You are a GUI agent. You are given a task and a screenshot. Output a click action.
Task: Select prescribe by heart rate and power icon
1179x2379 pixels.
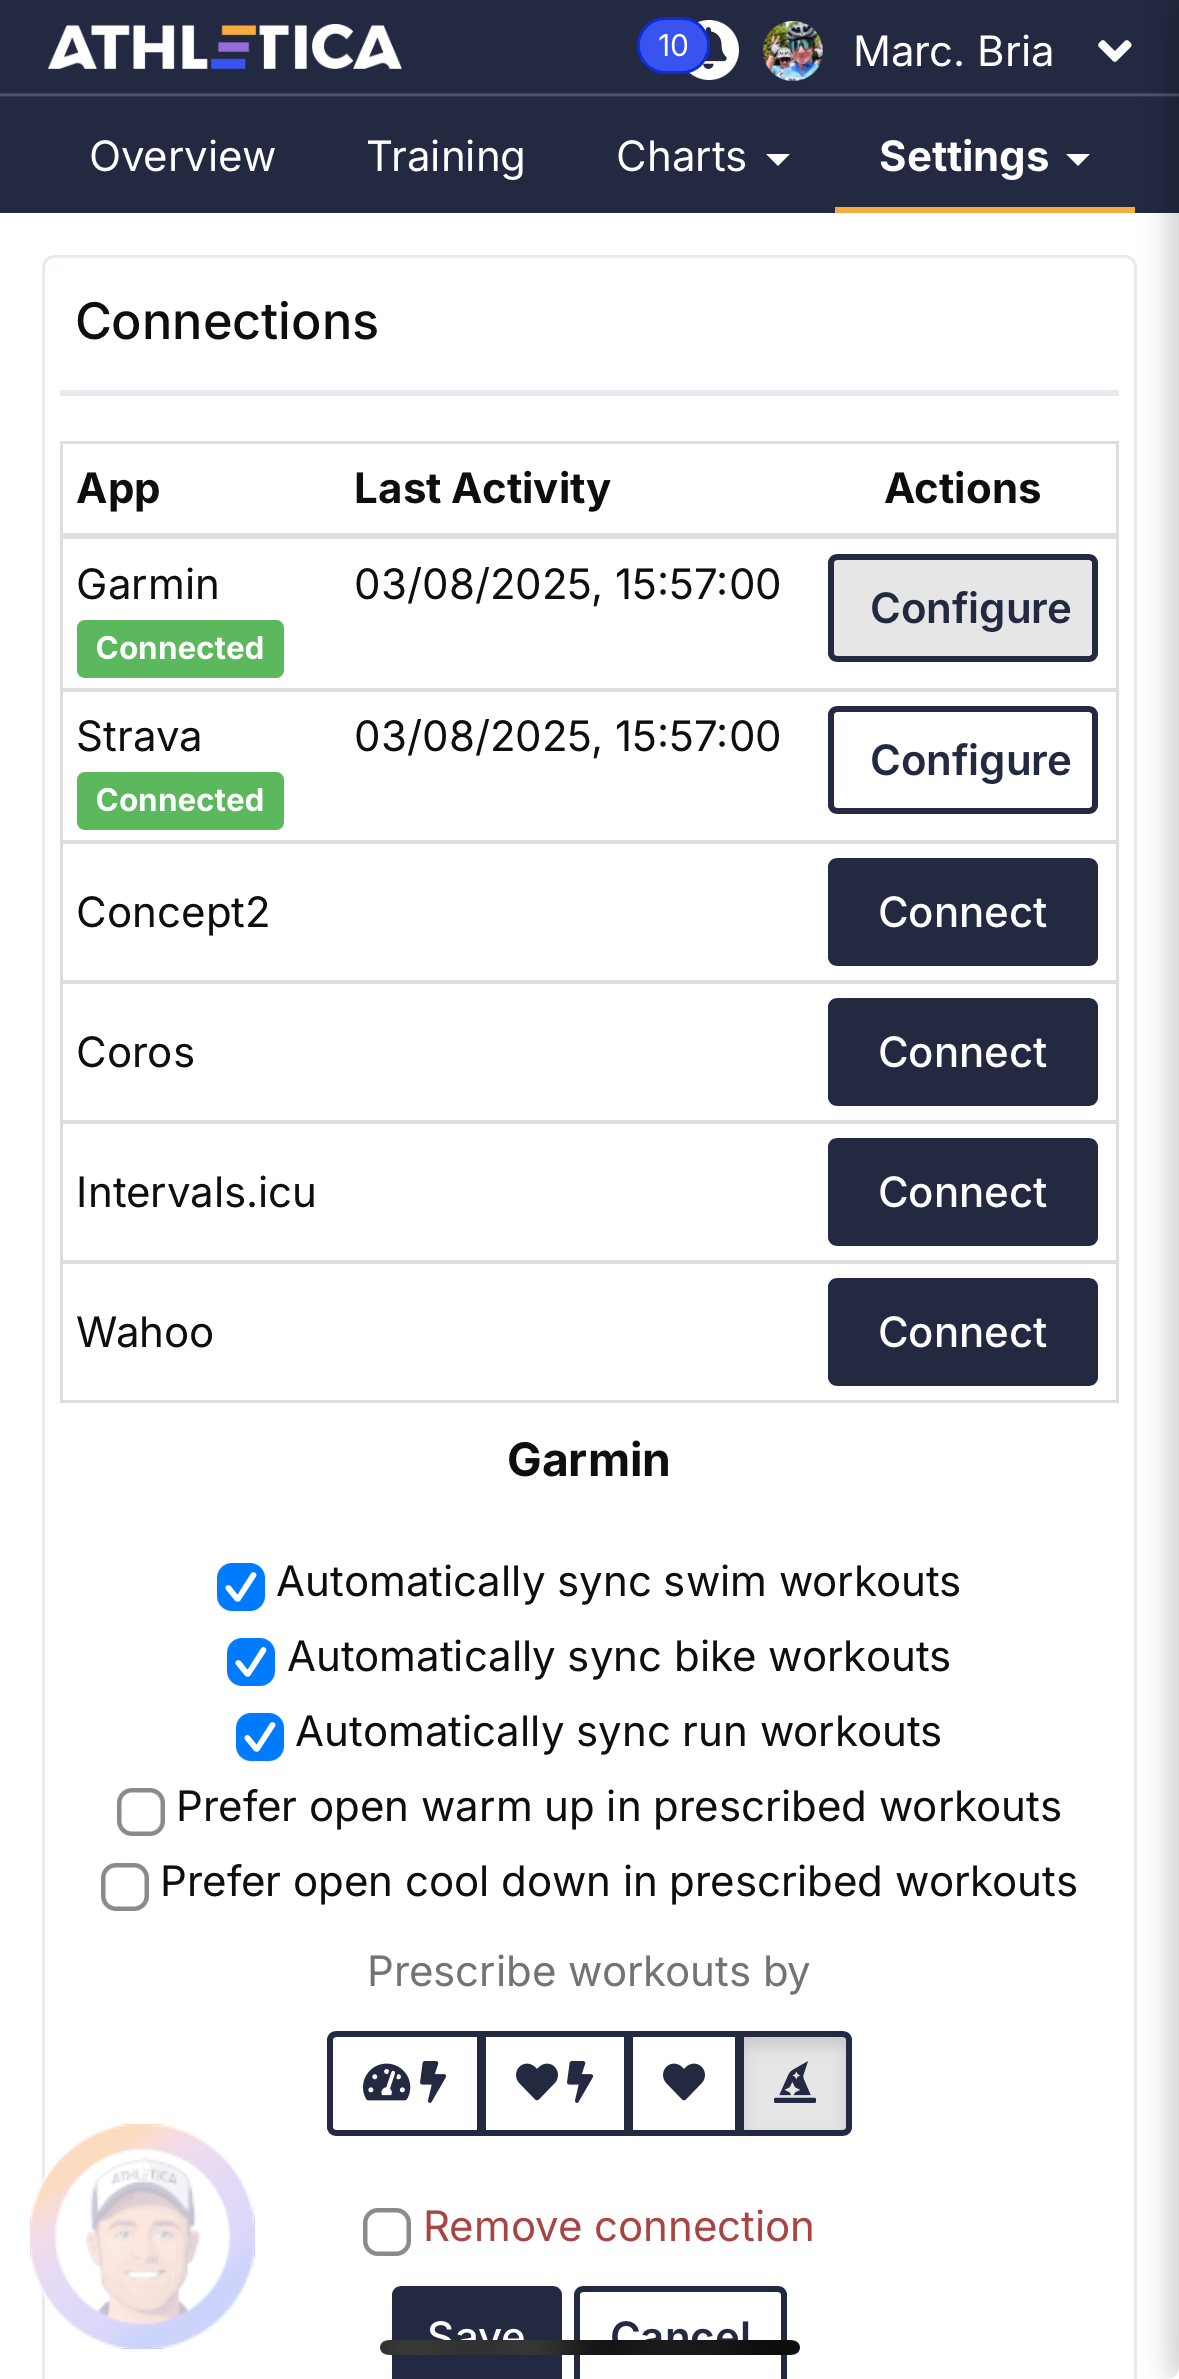tap(555, 2083)
